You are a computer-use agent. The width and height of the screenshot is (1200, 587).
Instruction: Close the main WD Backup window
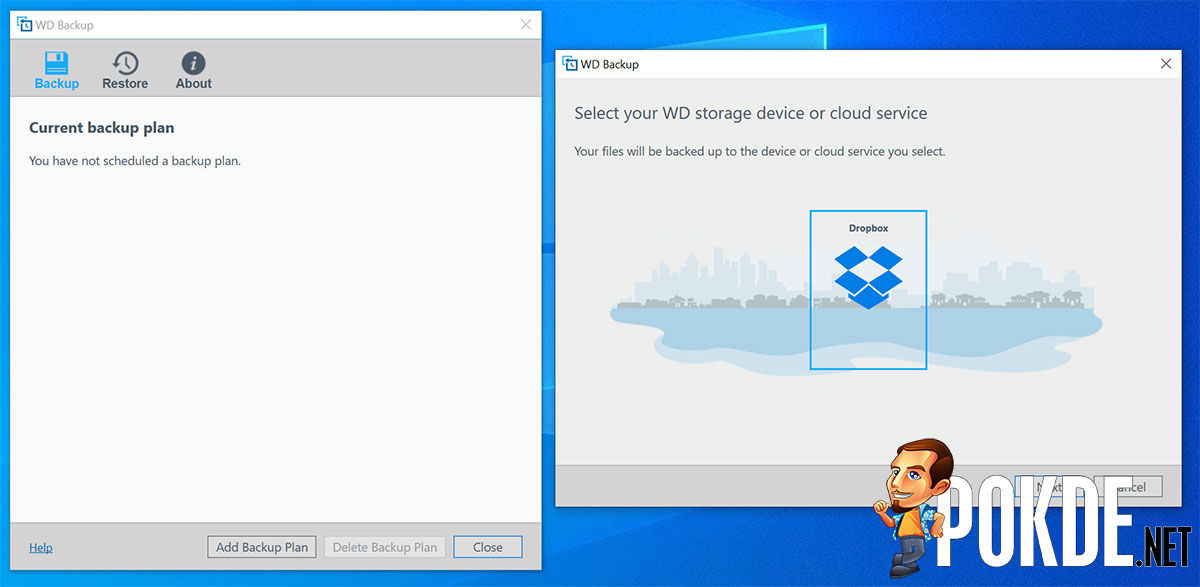pyautogui.click(x=526, y=25)
